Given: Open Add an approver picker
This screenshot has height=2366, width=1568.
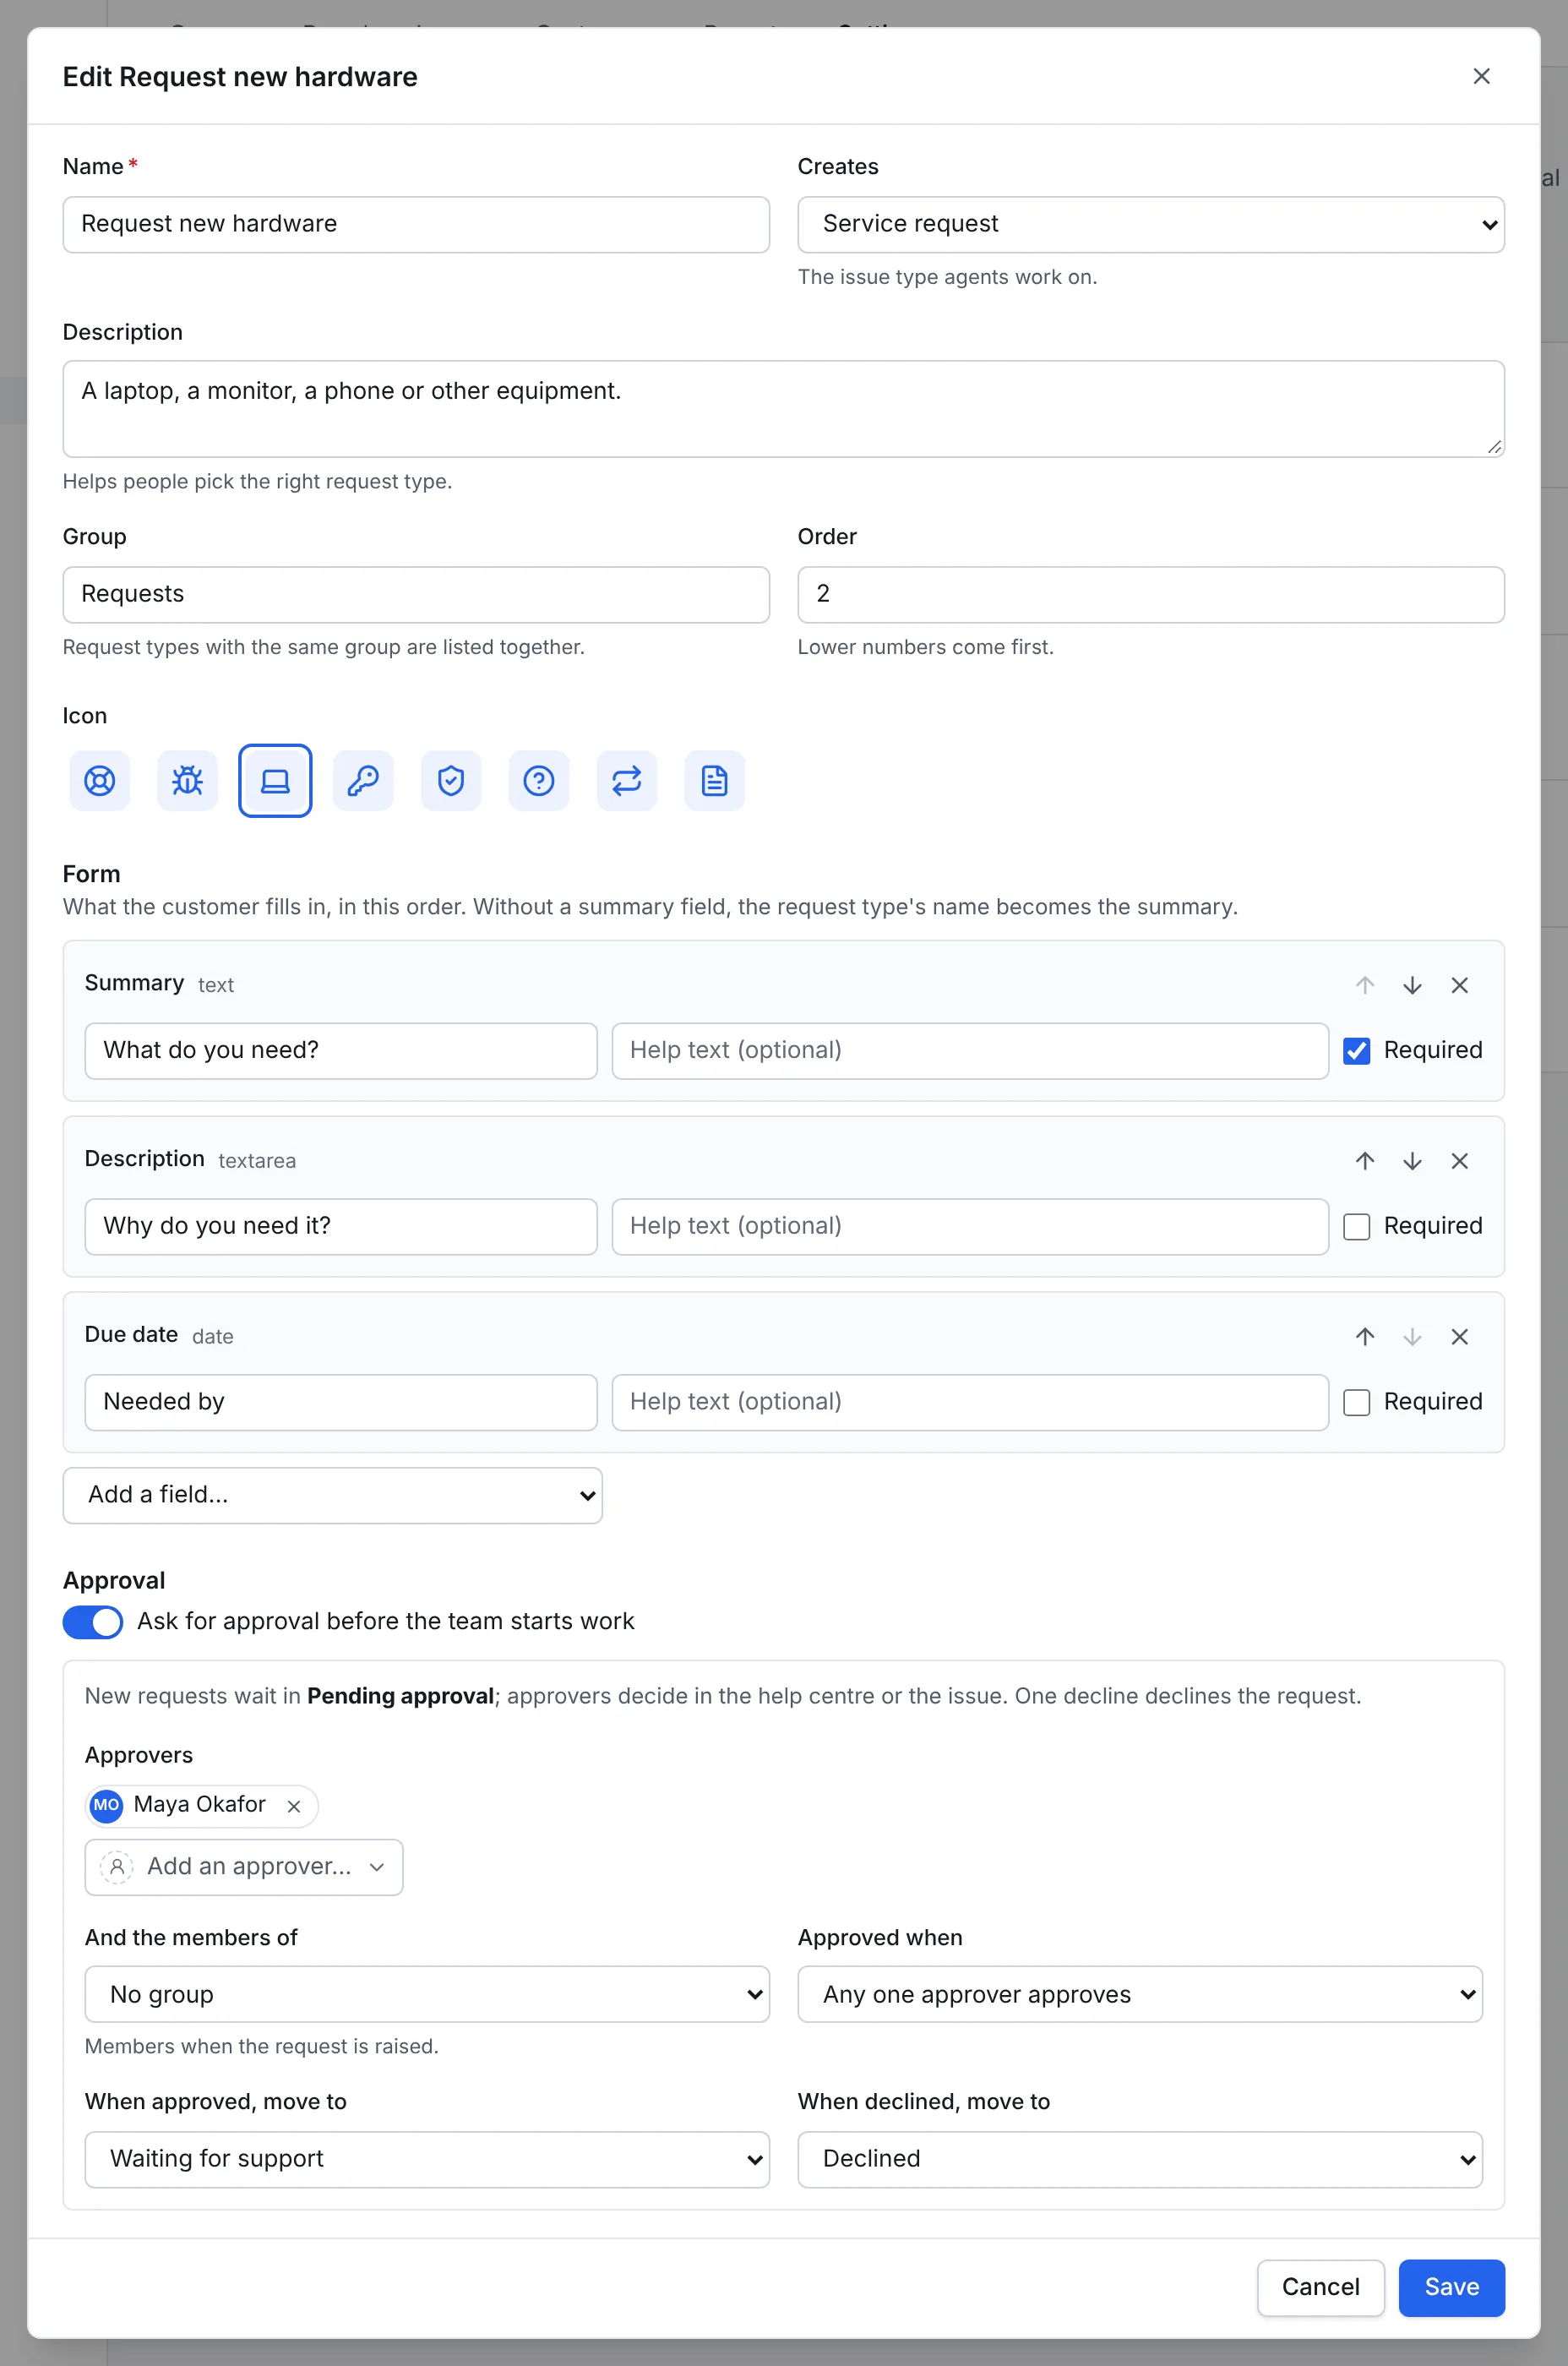Looking at the screenshot, I should pyautogui.click(x=244, y=1867).
